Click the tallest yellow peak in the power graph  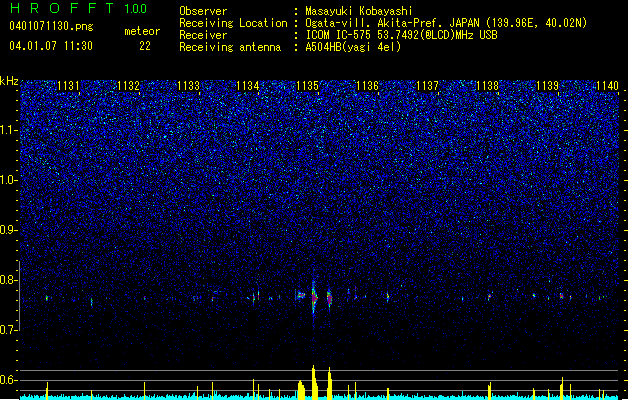coord(314,382)
